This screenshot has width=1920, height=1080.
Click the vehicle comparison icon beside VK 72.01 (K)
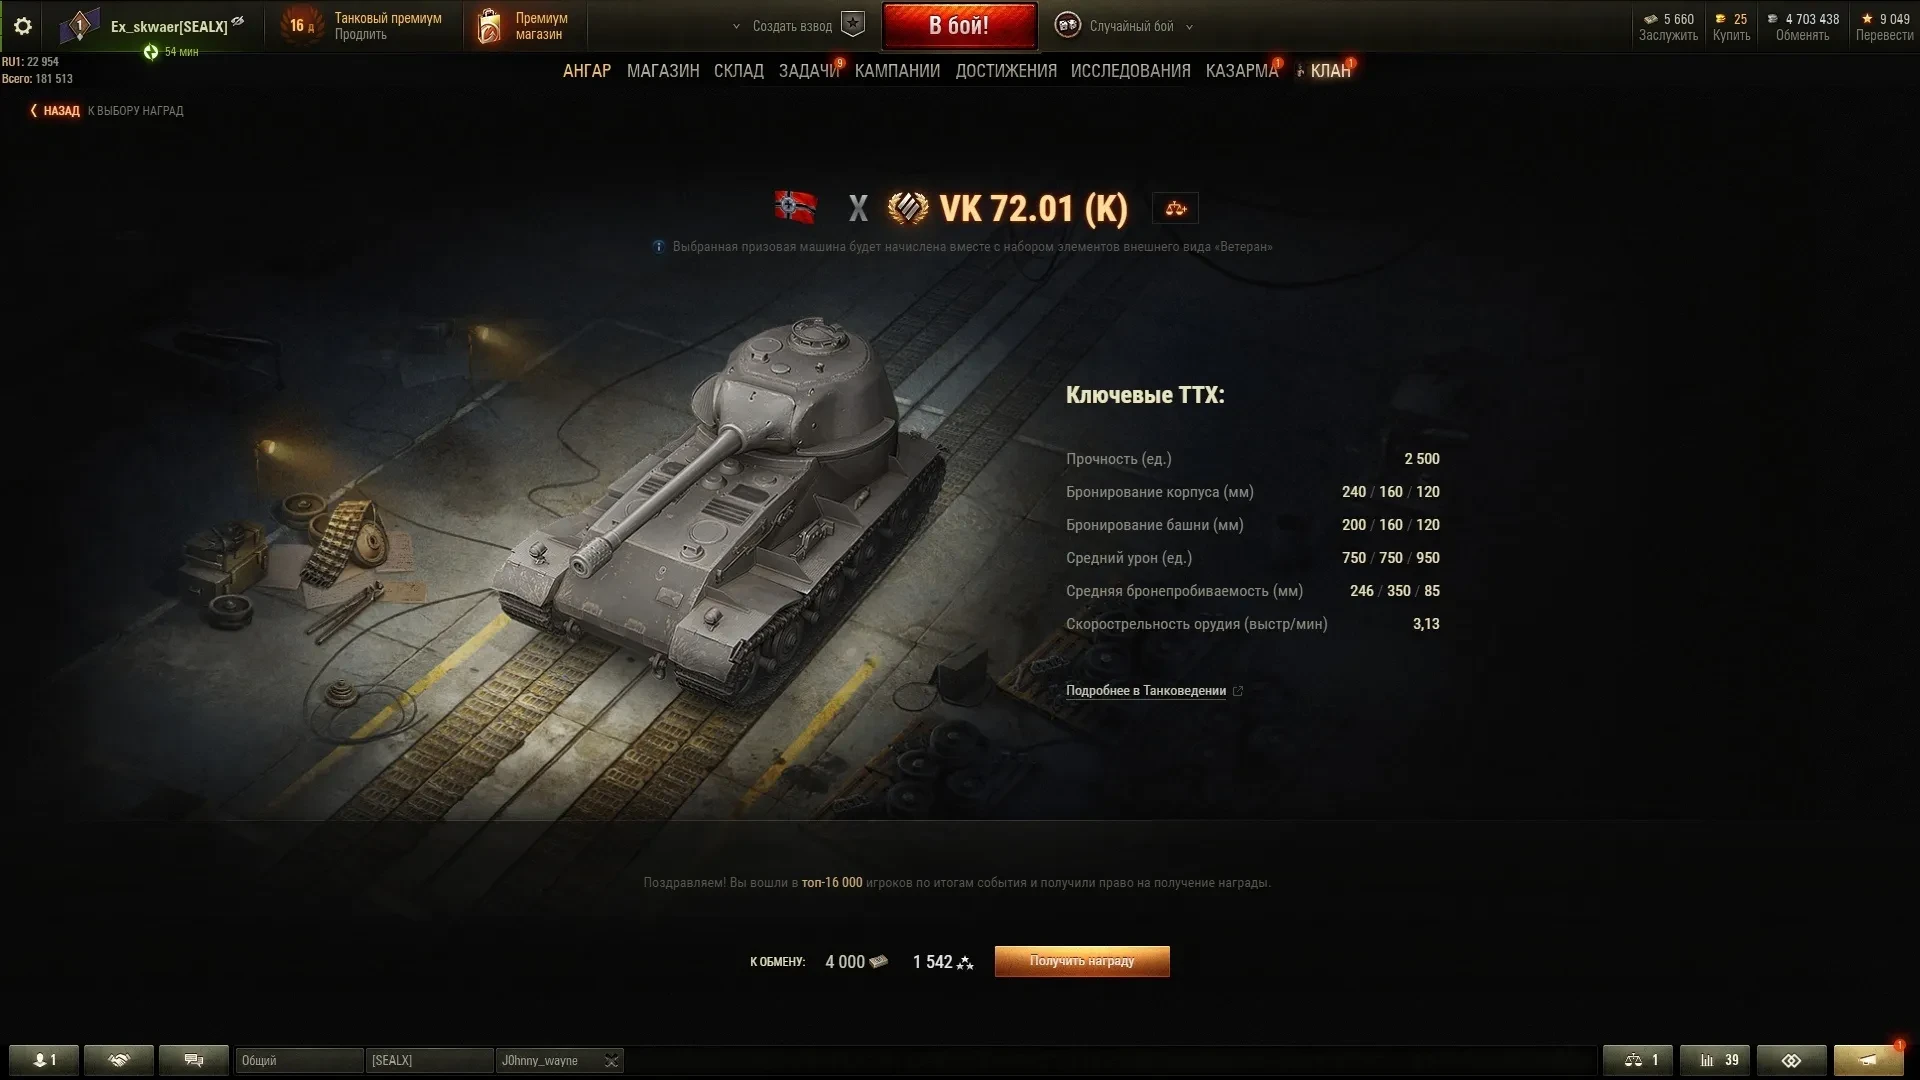point(1175,208)
